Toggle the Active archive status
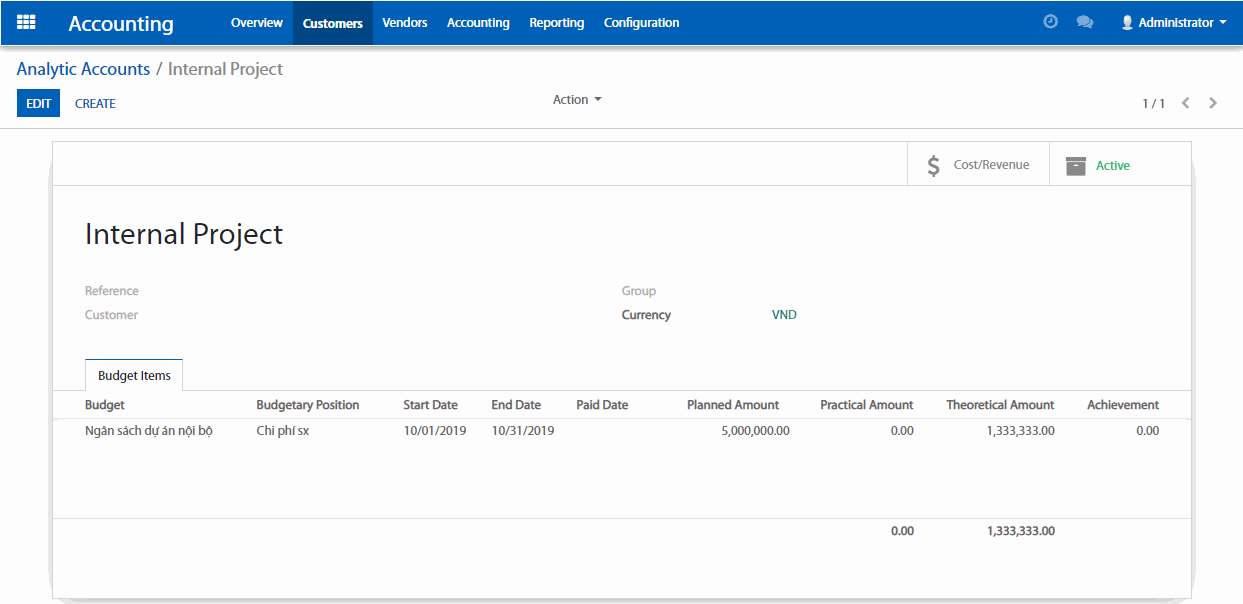The height and width of the screenshot is (604, 1243). click(x=1112, y=166)
